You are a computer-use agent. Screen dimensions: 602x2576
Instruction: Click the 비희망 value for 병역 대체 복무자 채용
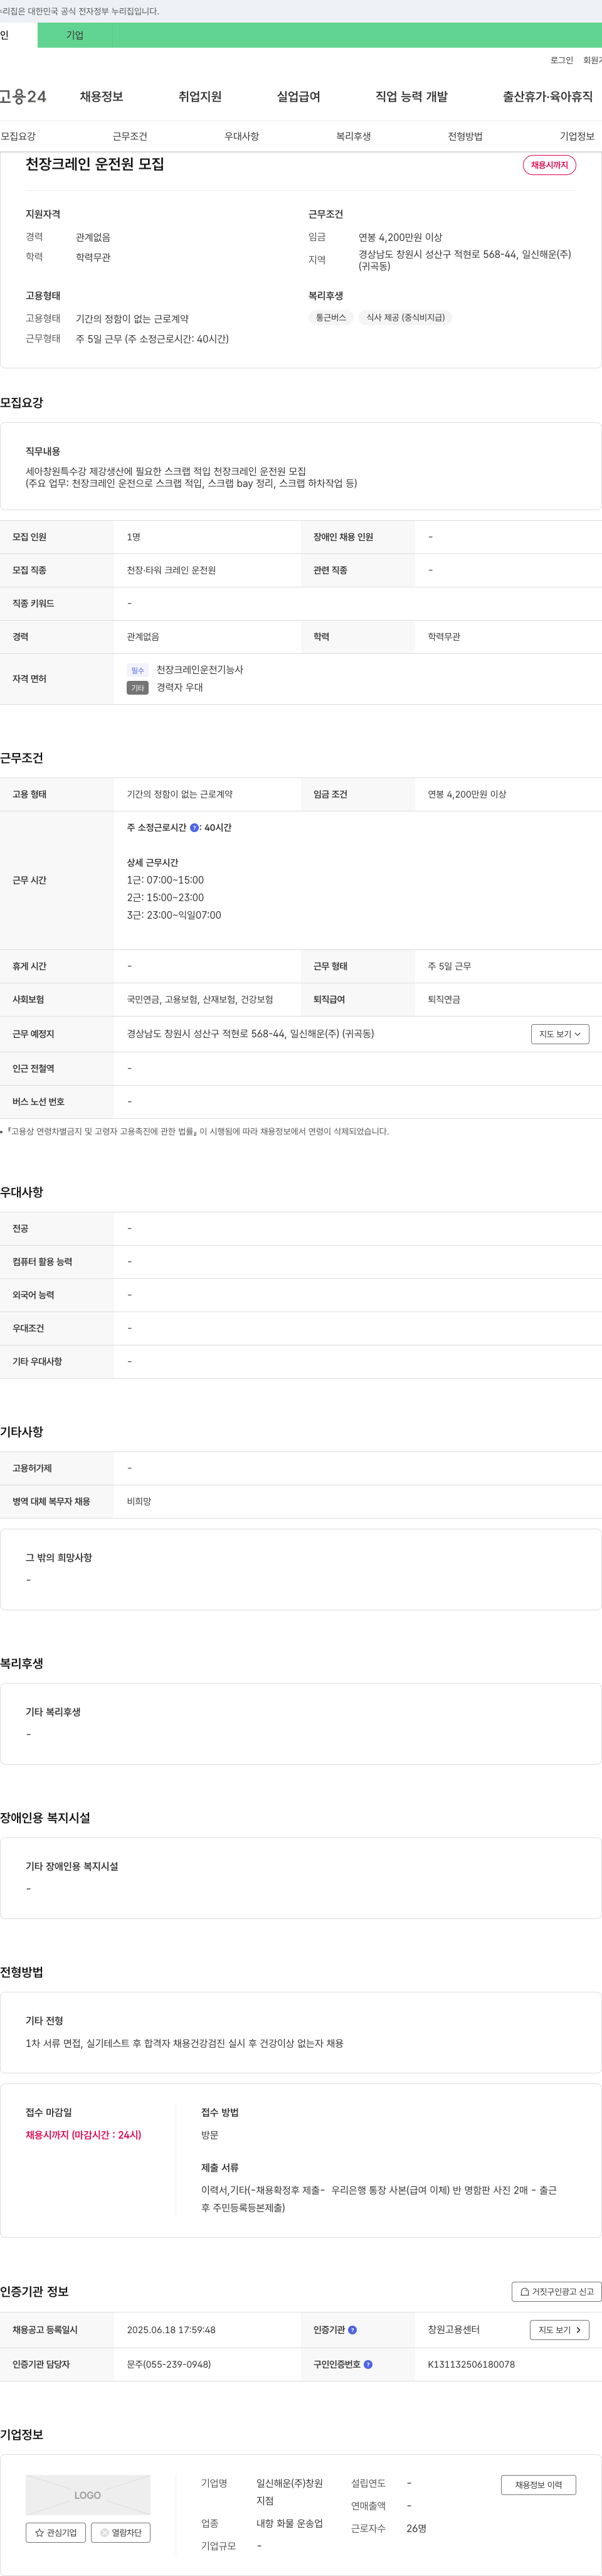139,1502
